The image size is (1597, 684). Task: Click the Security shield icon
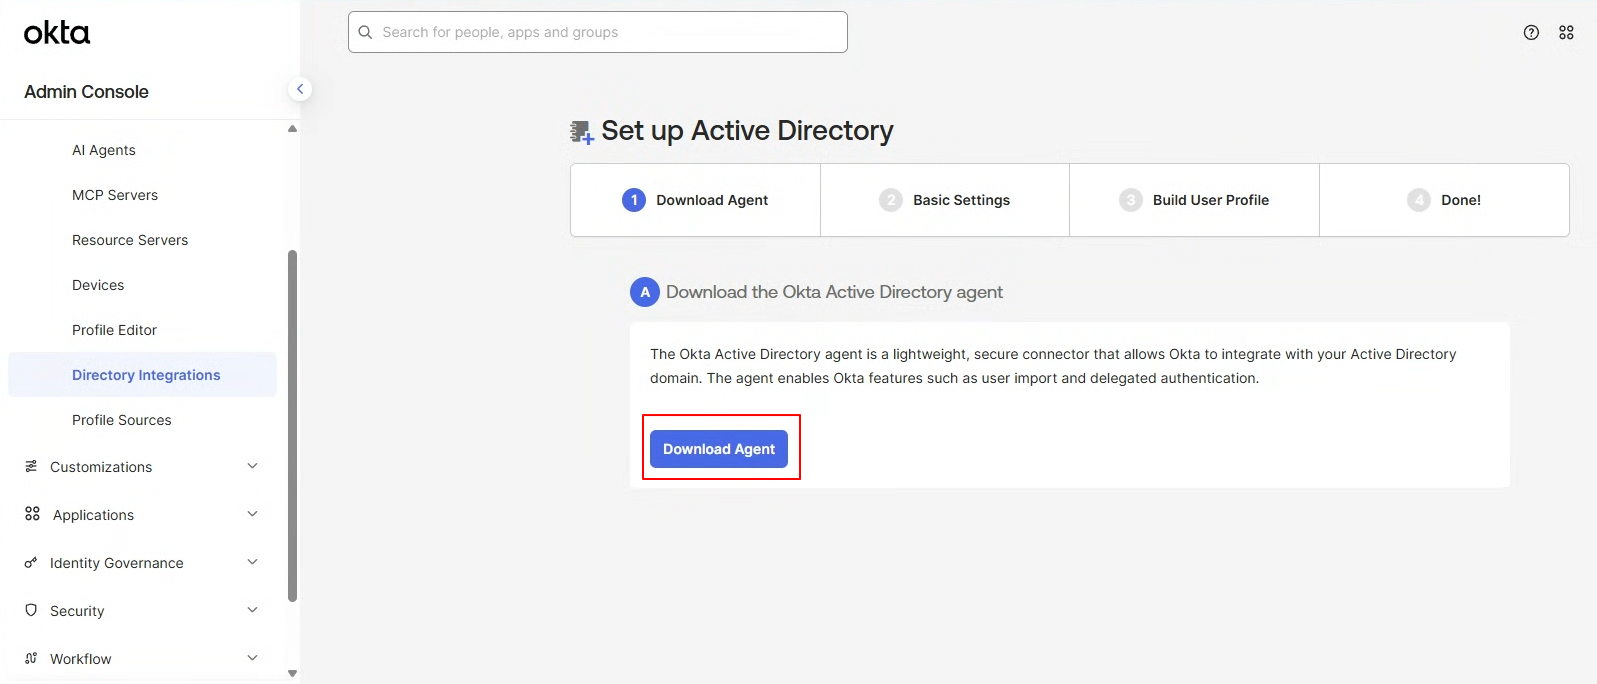pos(31,610)
